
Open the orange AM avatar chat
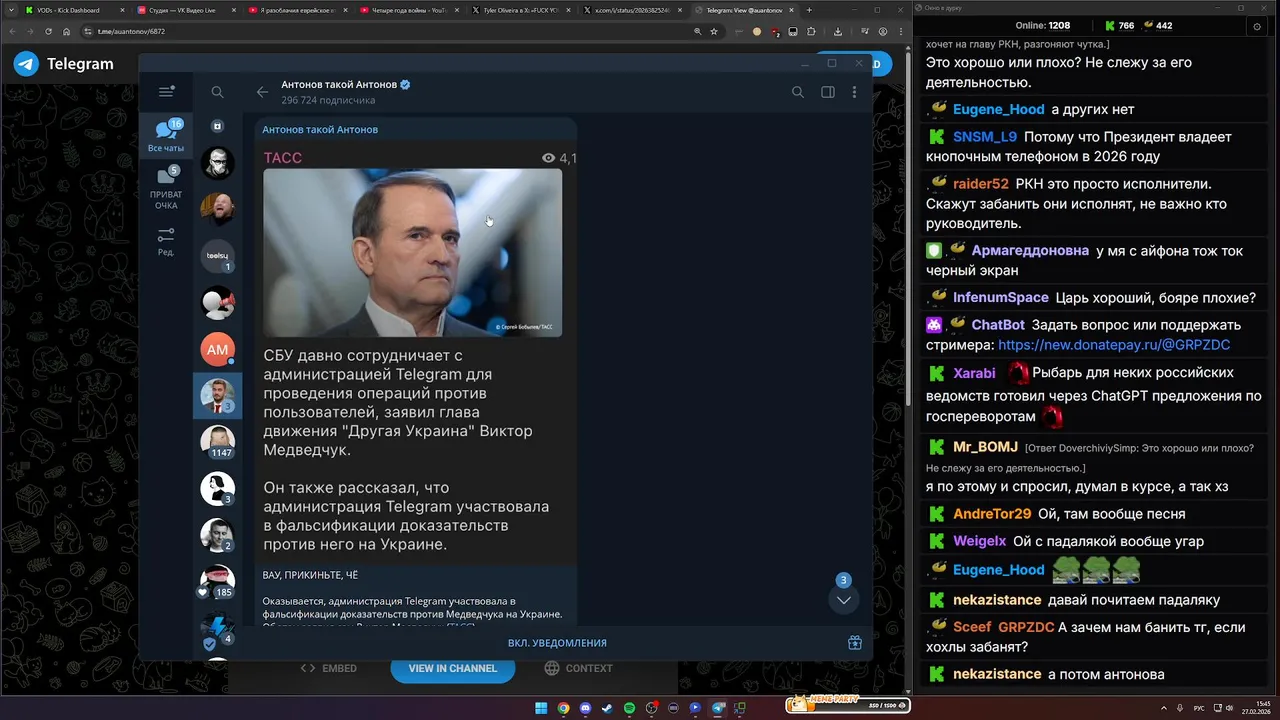217,349
